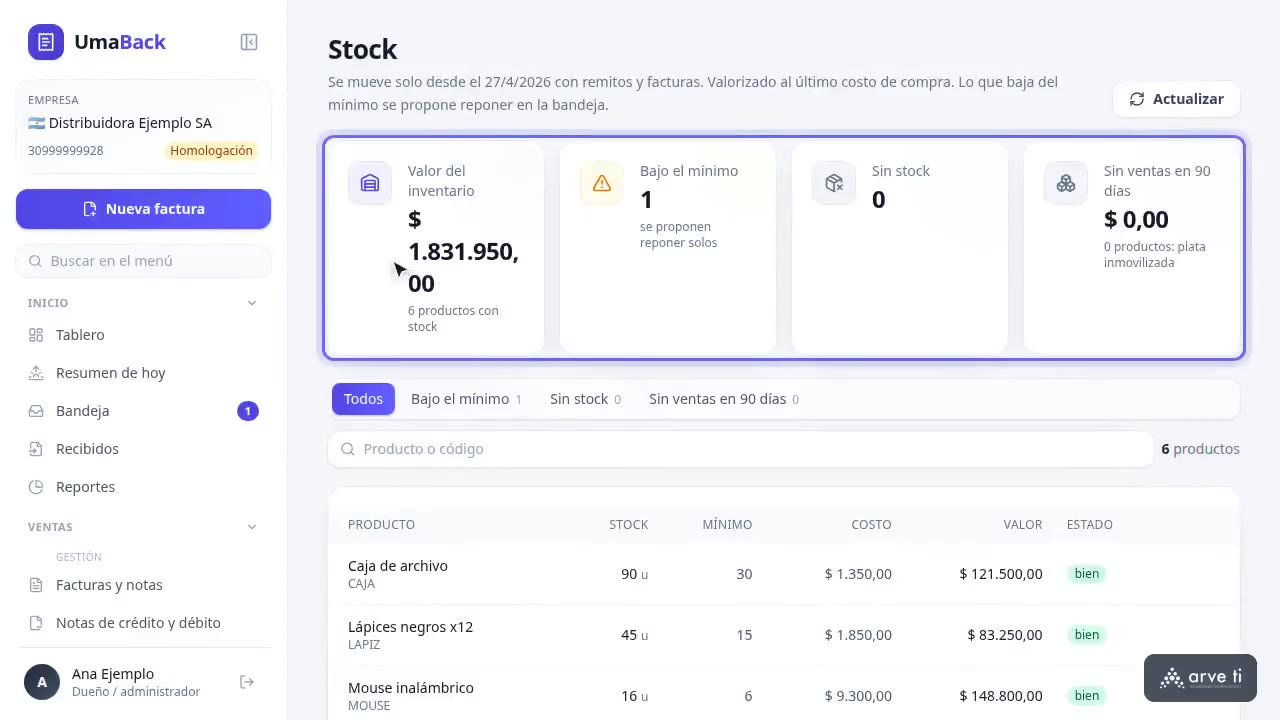Click the $ 121.500,00 value cell
1280x720 pixels.
pyautogui.click(x=1001, y=574)
